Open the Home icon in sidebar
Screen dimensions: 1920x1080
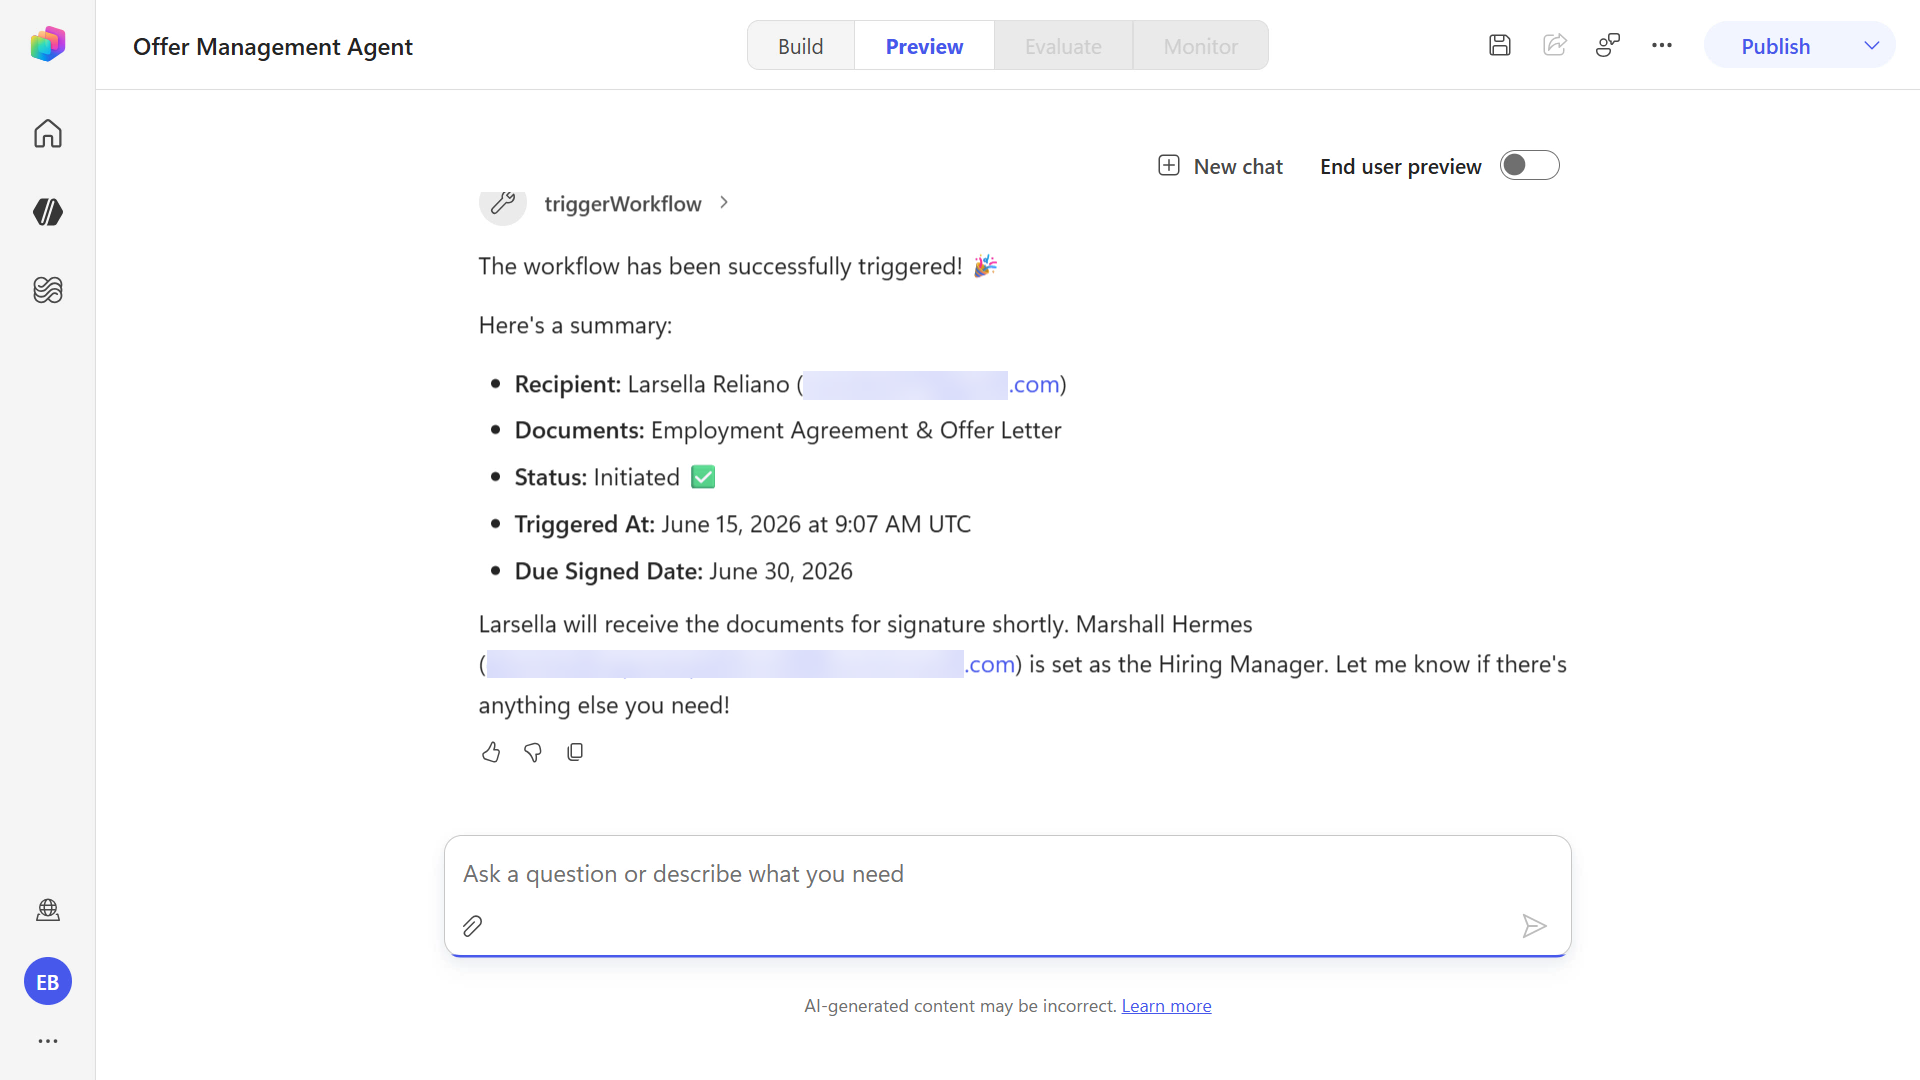(x=47, y=133)
